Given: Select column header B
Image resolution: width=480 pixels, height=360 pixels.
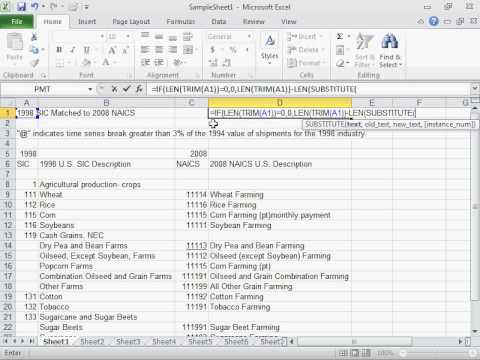Looking at the screenshot, I should coord(107,102).
